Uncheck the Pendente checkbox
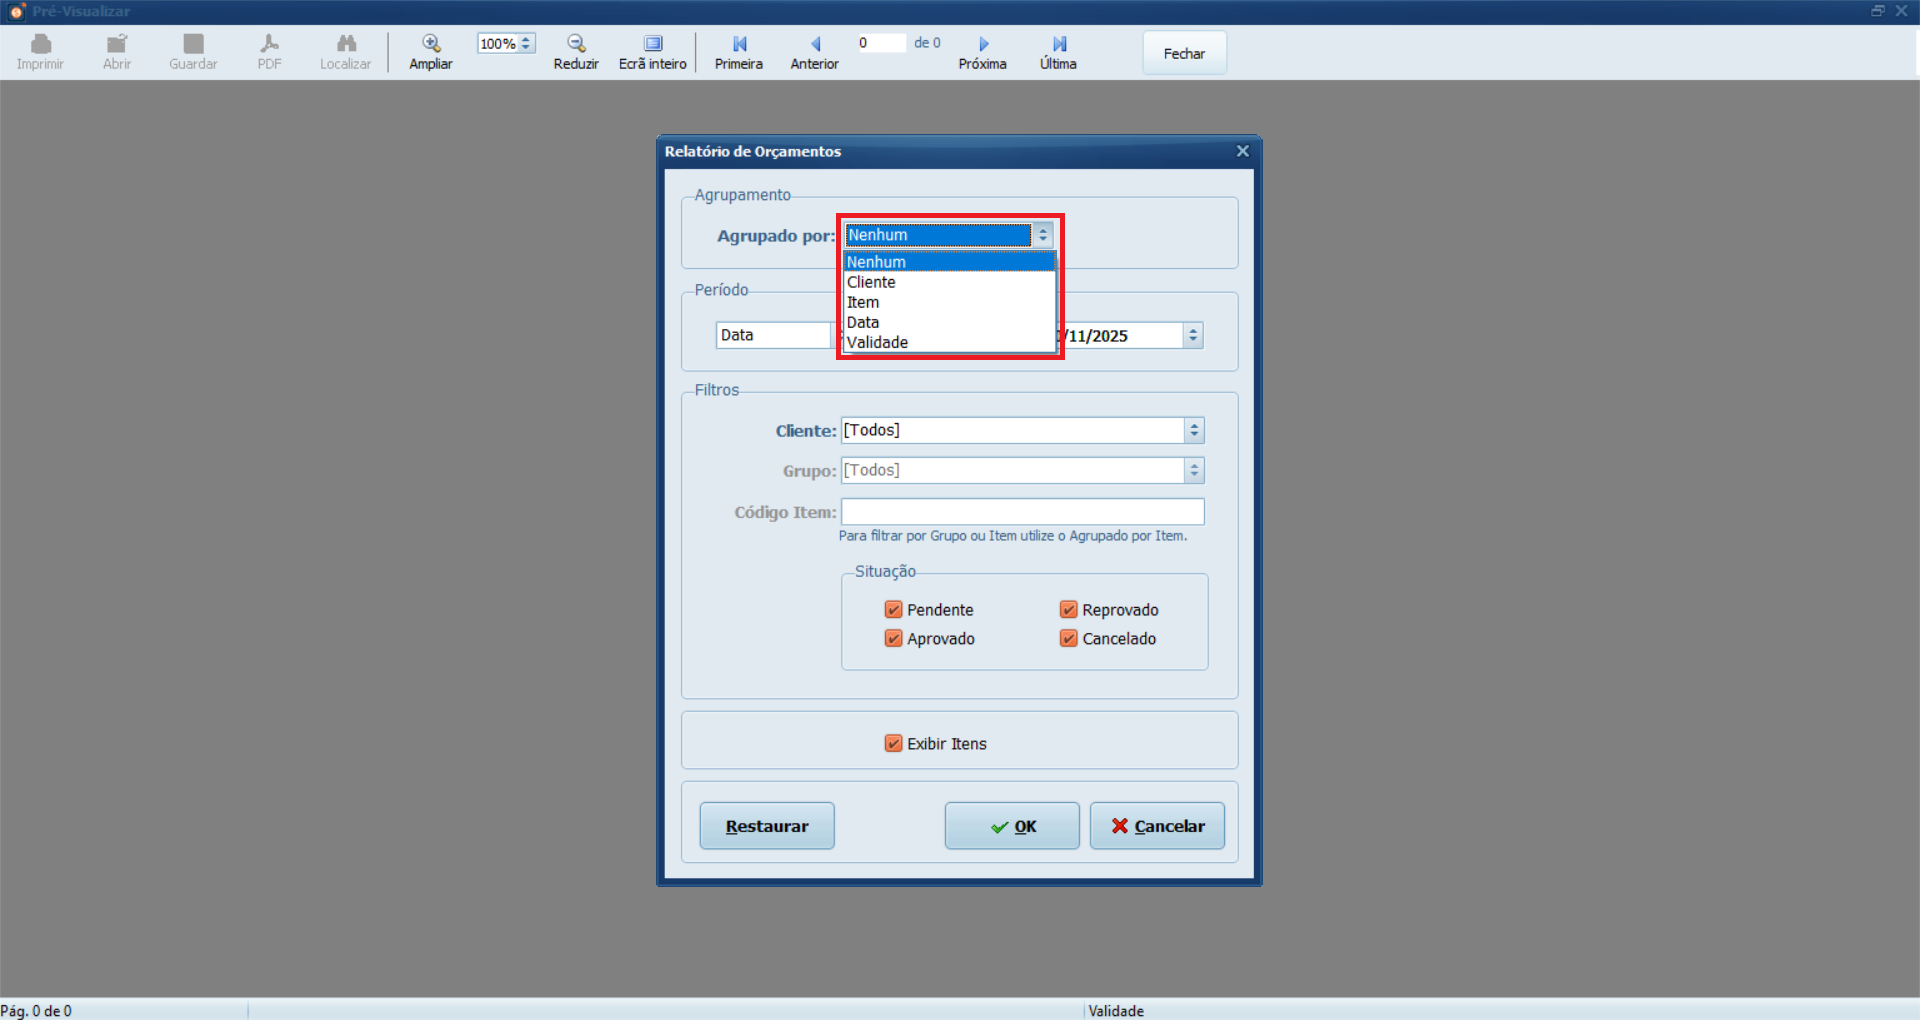Viewport: 1920px width, 1020px height. point(893,610)
